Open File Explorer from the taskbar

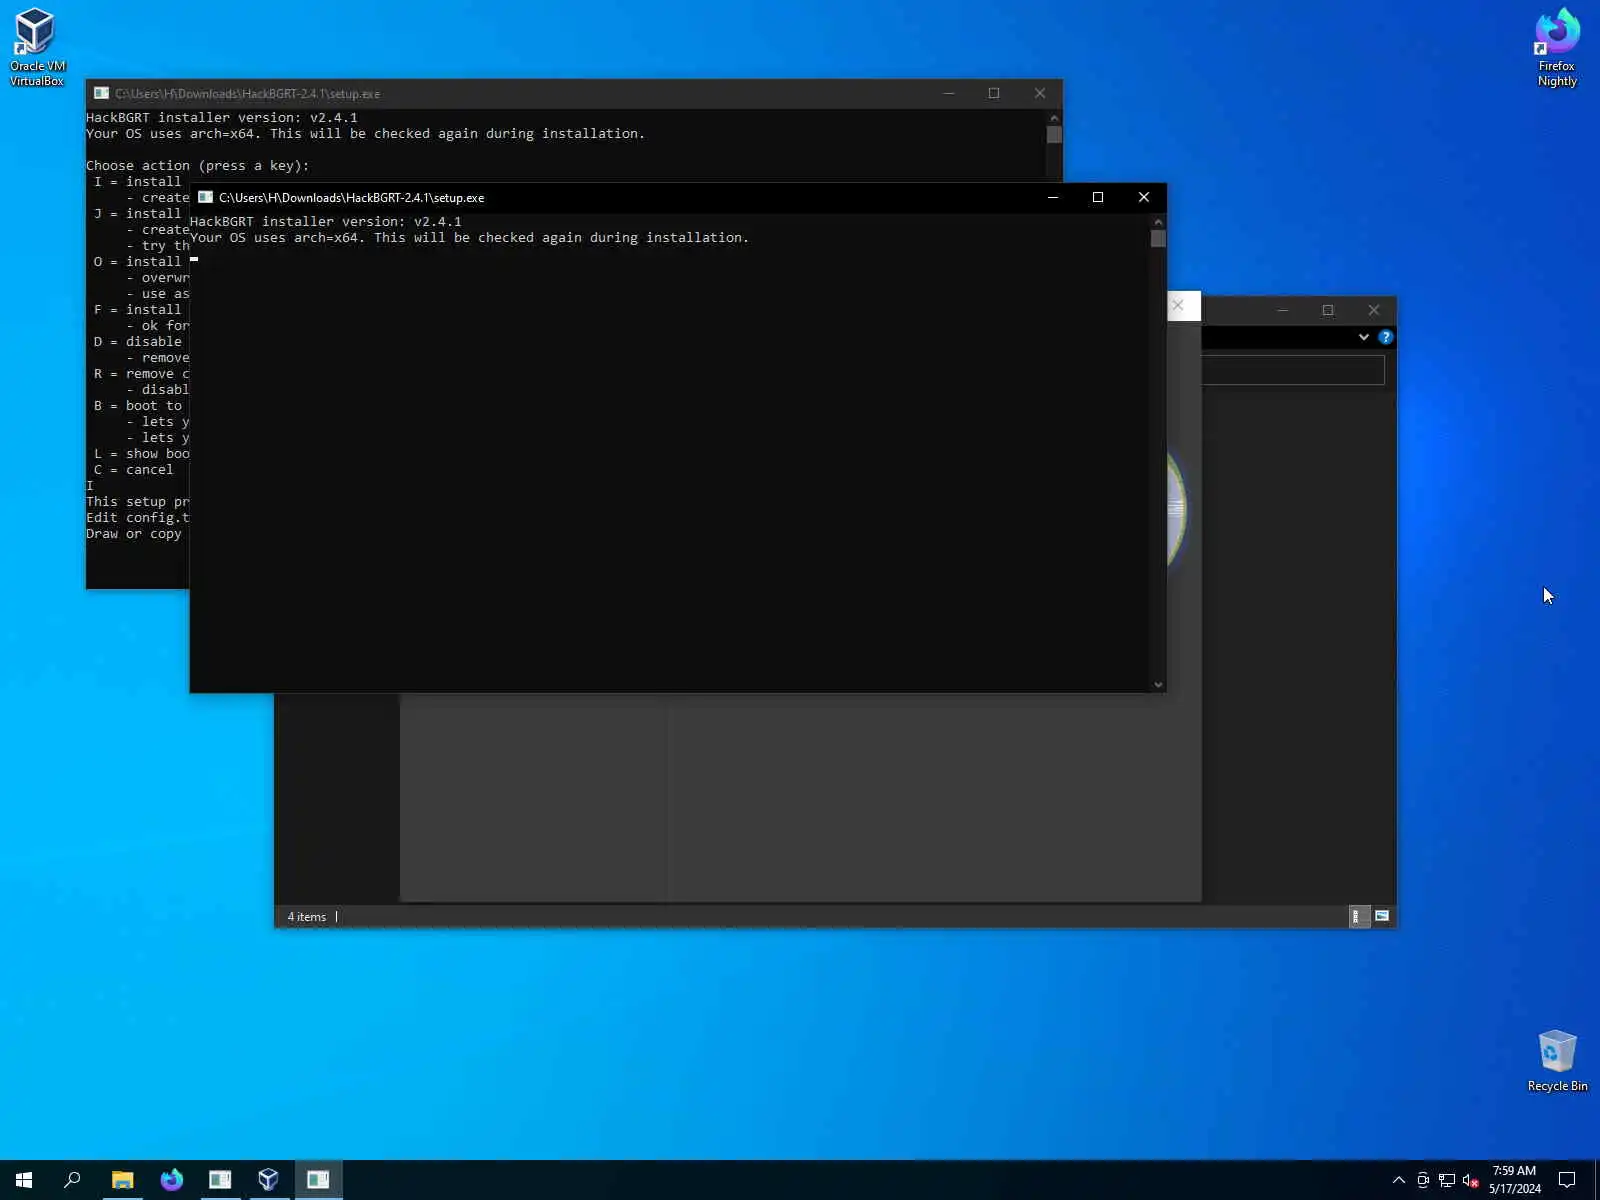122,1180
